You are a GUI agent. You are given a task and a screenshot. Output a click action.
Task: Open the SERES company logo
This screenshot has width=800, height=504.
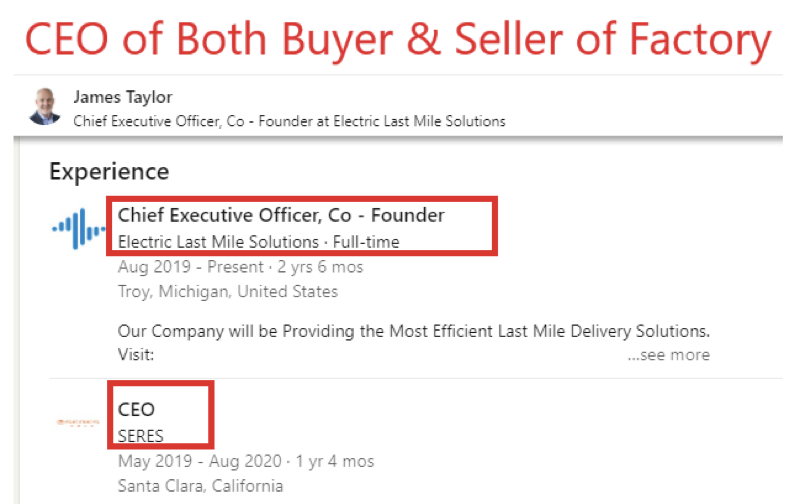pos(78,422)
